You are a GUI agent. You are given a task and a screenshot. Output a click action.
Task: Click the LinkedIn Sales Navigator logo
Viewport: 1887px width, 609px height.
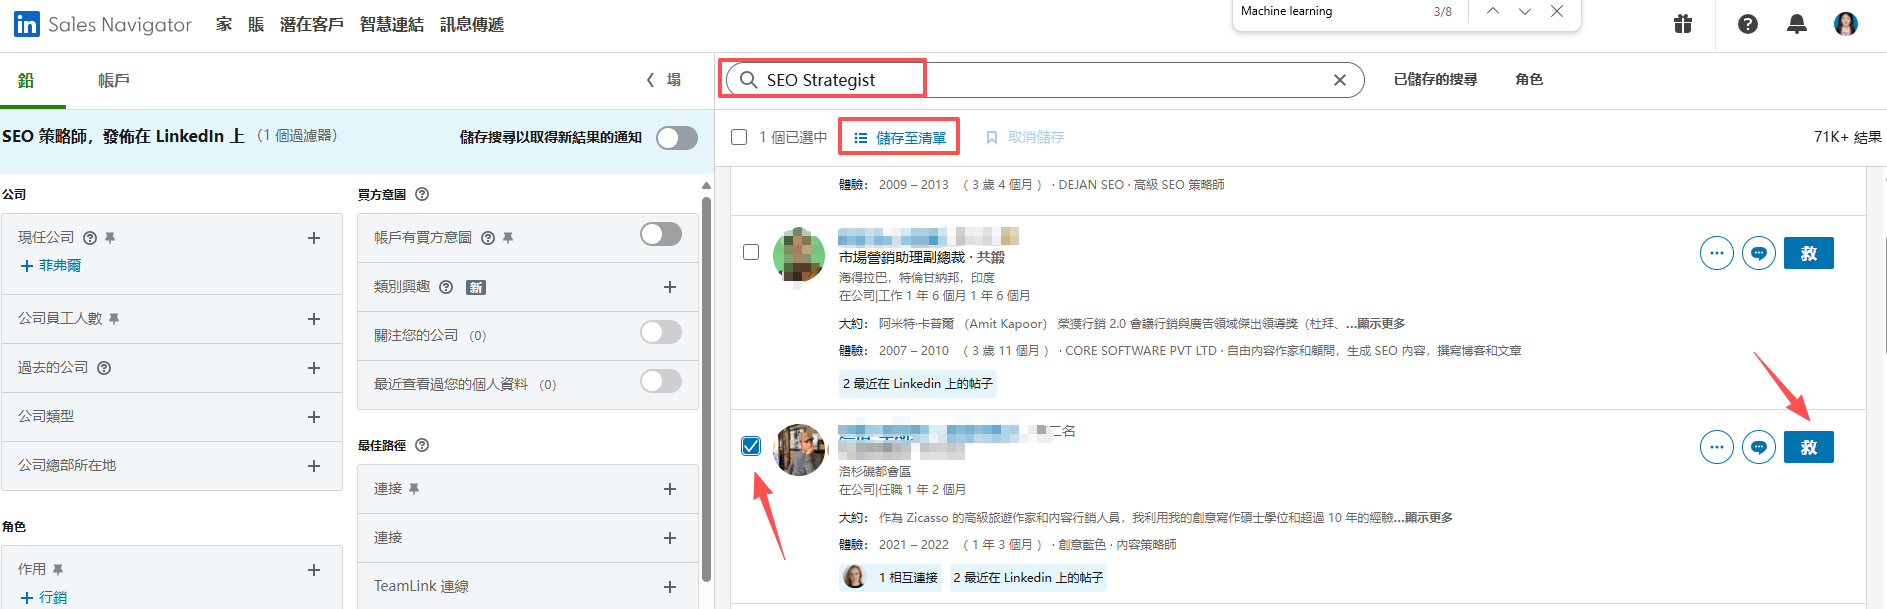click(102, 24)
